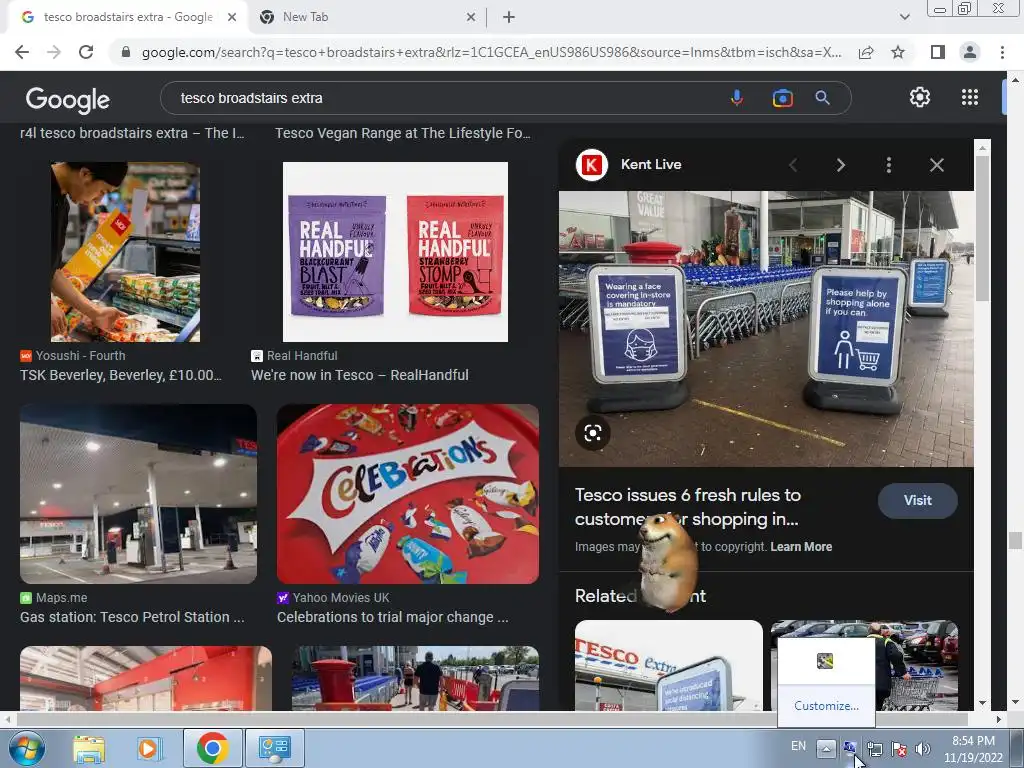Image resolution: width=1024 pixels, height=768 pixels.
Task: Start voice search with microphone icon
Action: (x=737, y=98)
